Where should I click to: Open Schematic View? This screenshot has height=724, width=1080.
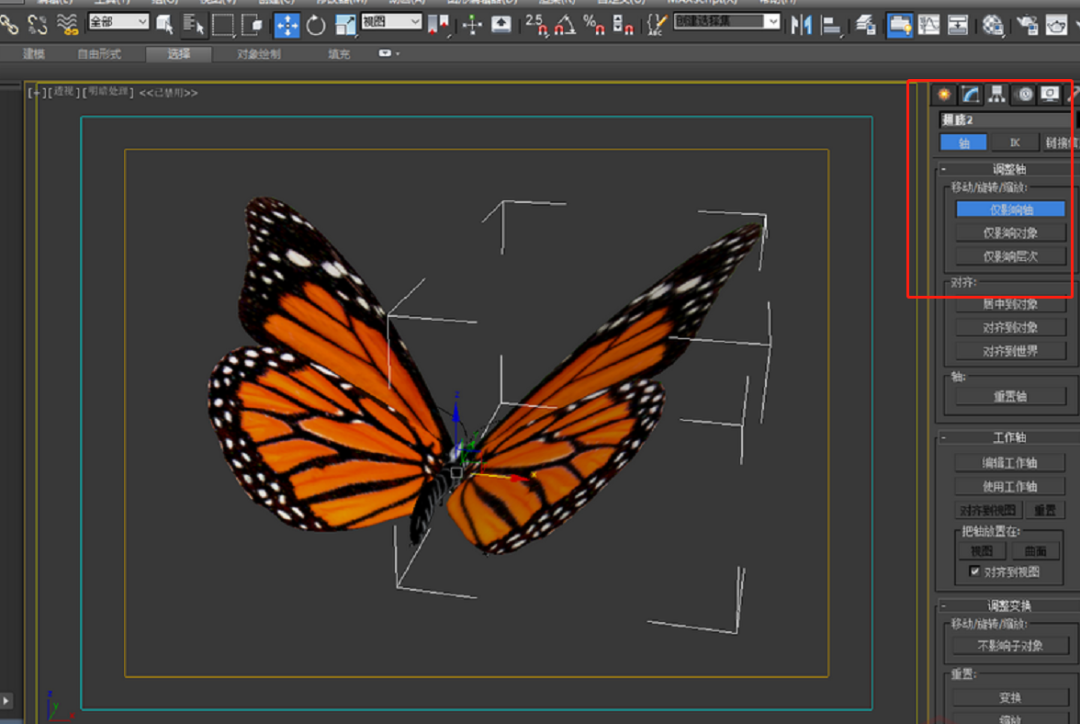957,25
